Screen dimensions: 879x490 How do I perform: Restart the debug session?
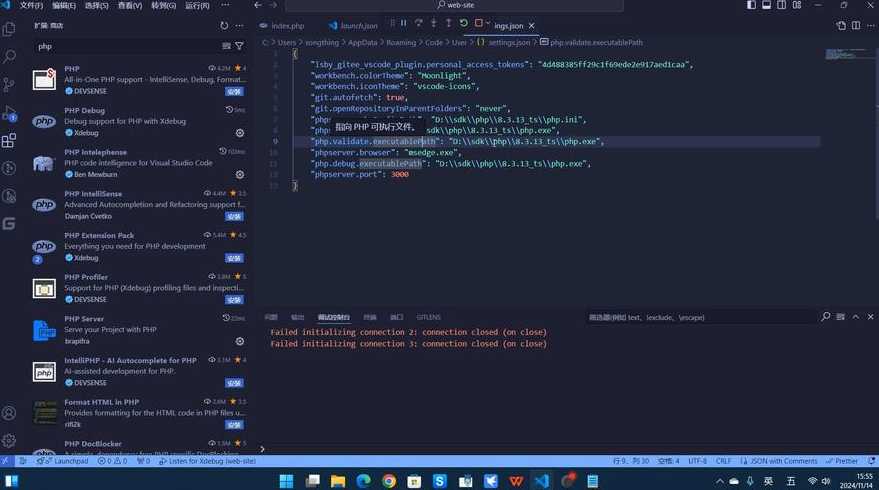[464, 23]
